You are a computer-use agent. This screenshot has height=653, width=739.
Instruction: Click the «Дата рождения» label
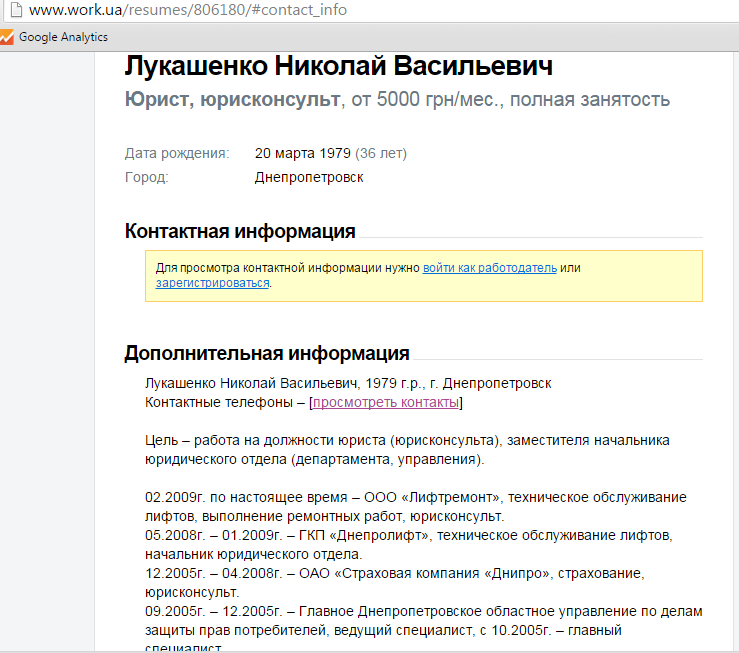point(177,153)
